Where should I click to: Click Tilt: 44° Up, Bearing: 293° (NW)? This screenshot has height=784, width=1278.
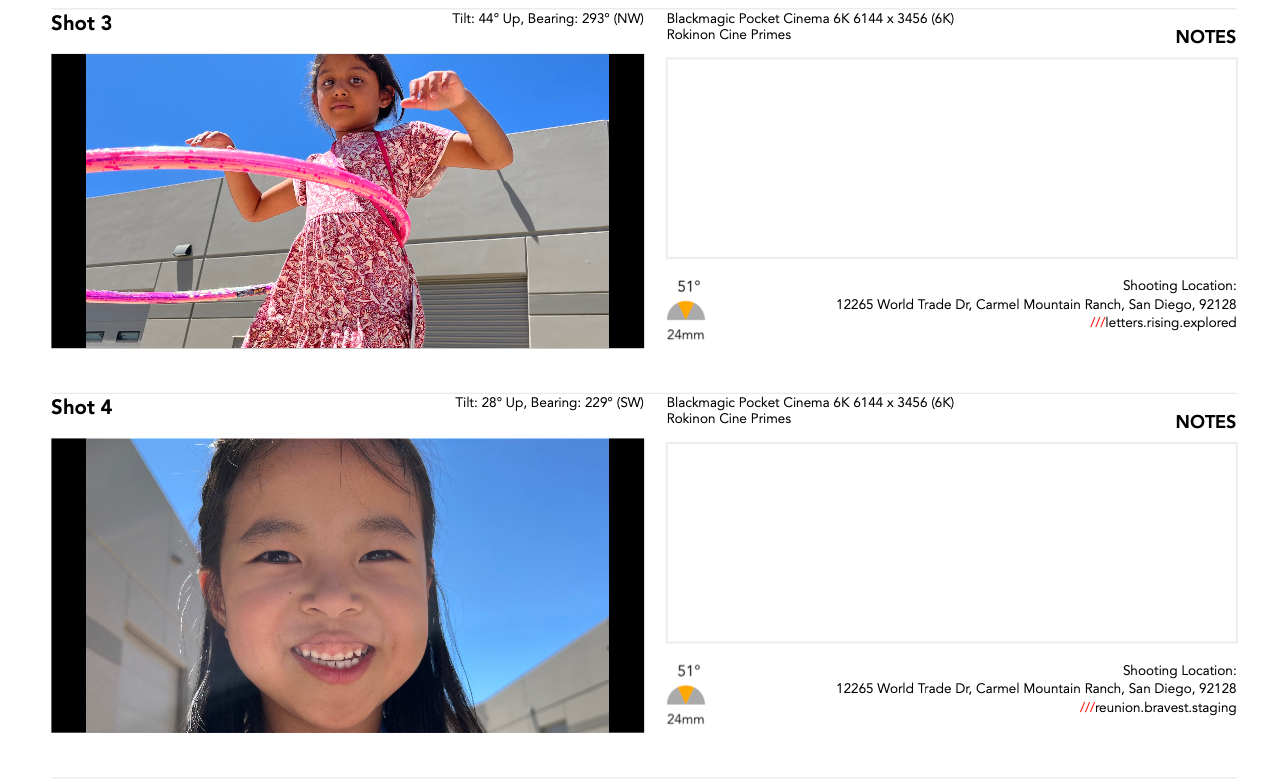(548, 18)
